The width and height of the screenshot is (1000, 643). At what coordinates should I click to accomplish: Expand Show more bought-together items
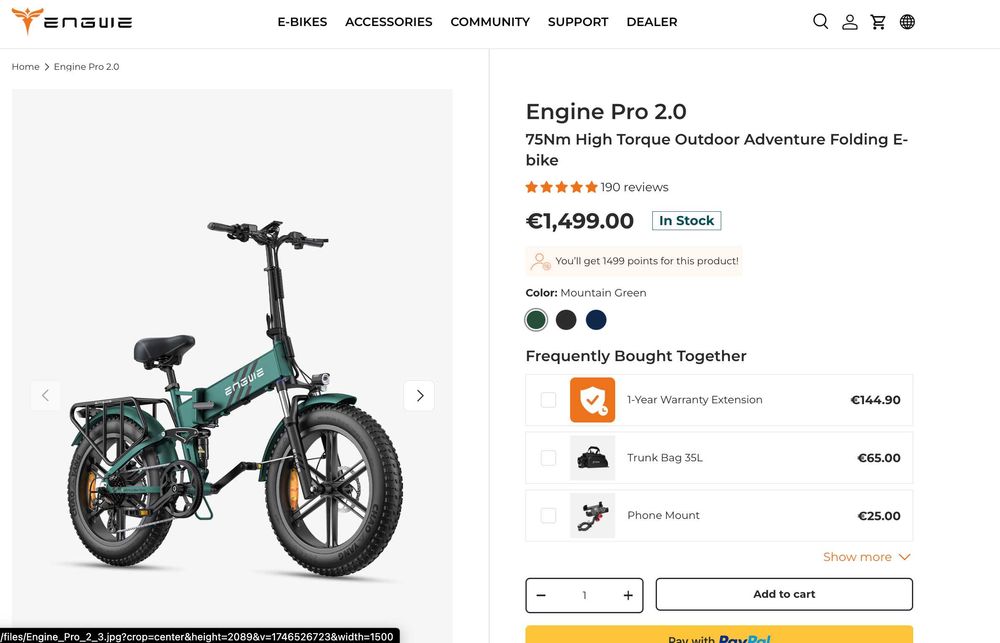pyautogui.click(x=866, y=557)
